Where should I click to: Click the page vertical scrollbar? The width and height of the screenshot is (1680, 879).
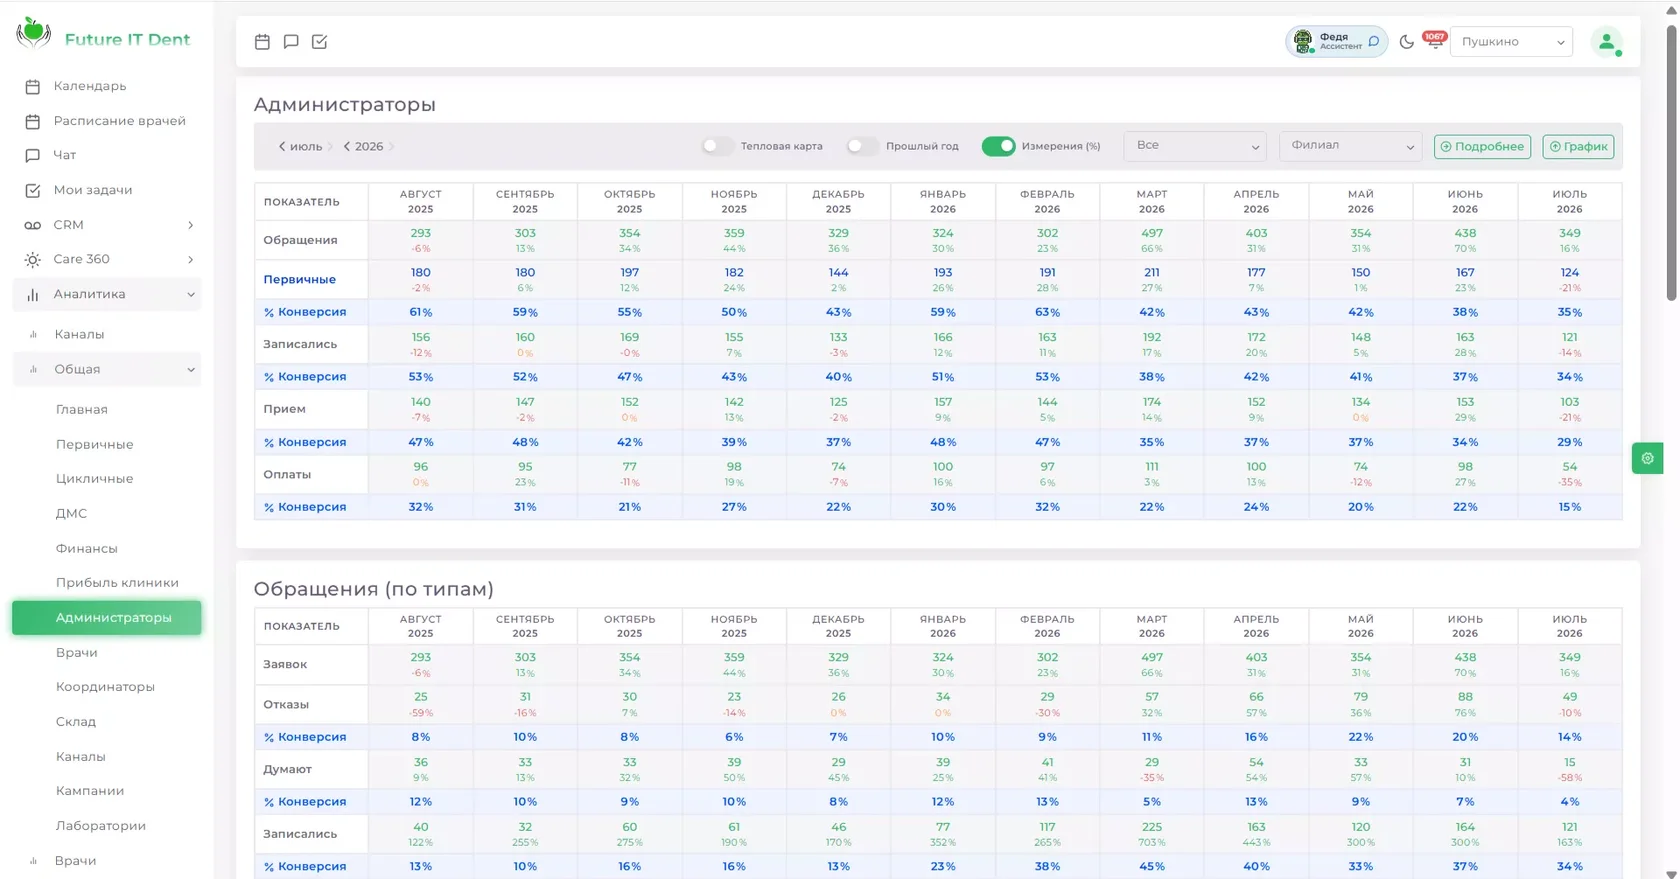point(1671,160)
